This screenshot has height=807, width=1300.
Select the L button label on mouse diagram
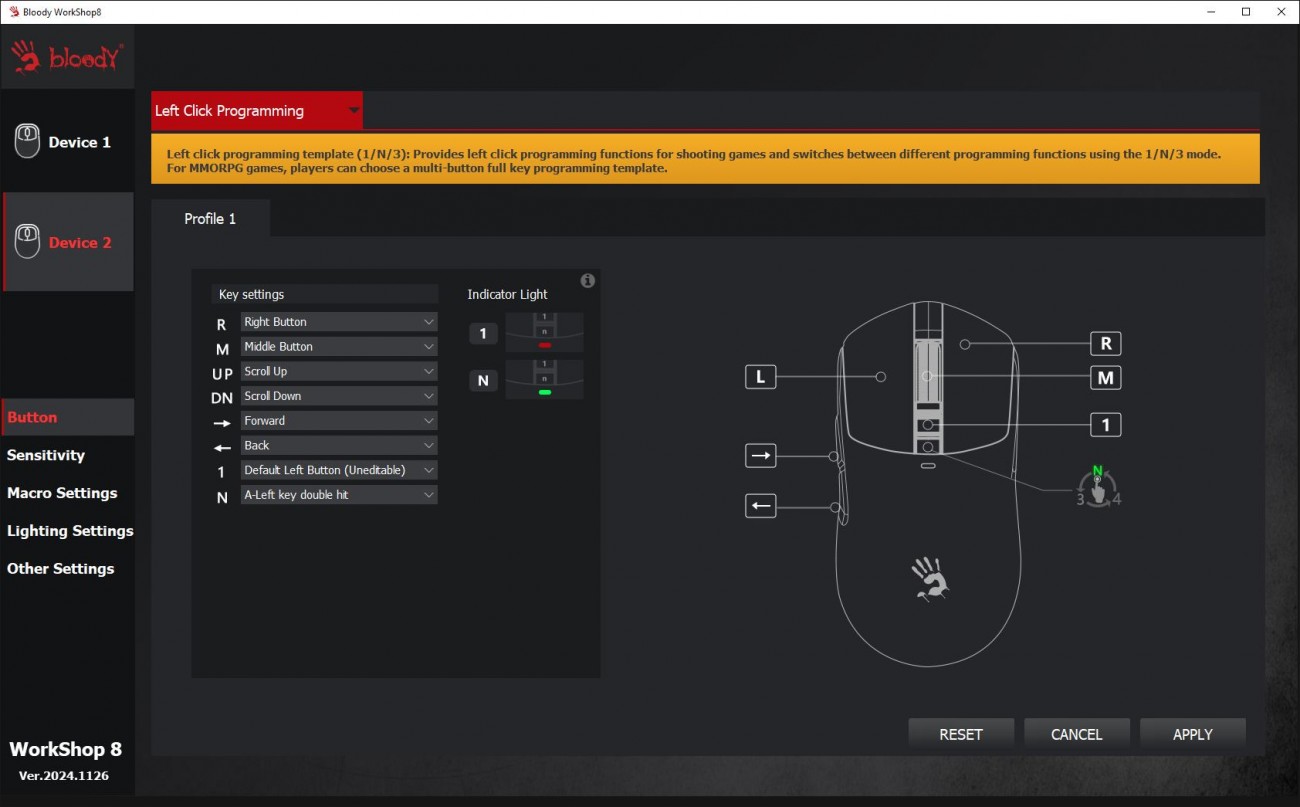(x=760, y=377)
